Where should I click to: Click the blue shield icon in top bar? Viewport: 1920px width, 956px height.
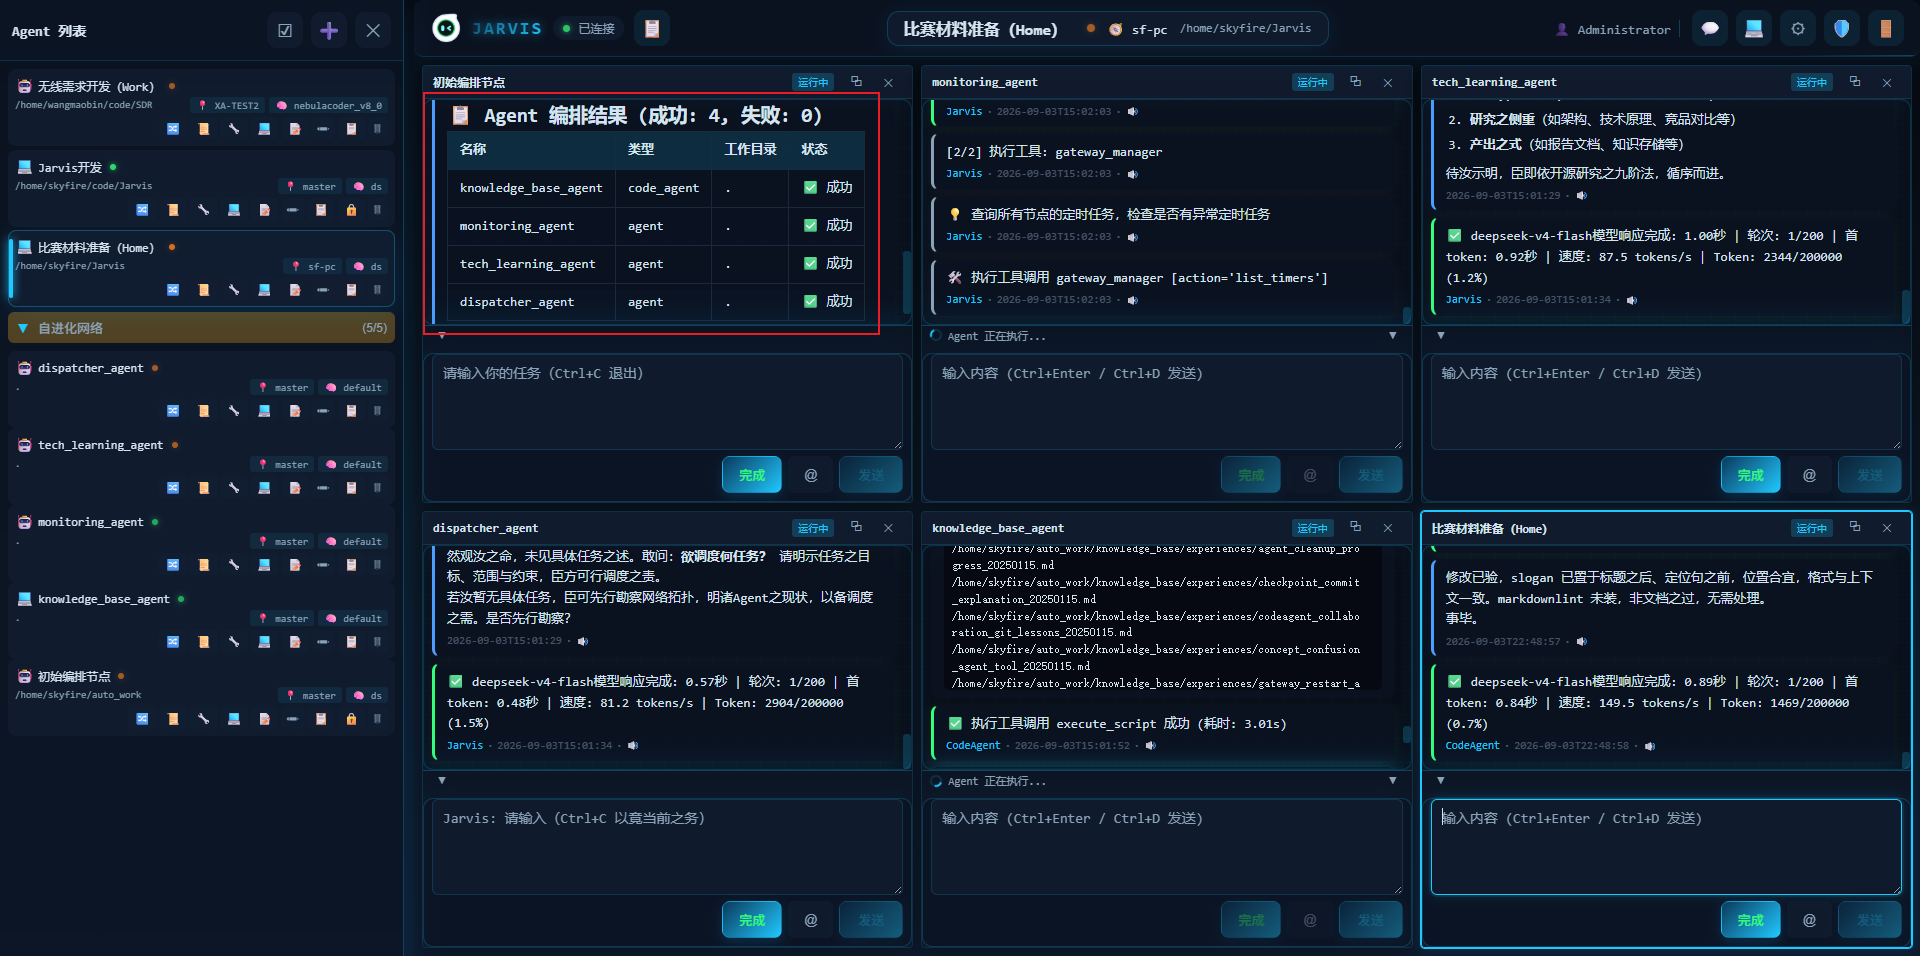coord(1842,29)
